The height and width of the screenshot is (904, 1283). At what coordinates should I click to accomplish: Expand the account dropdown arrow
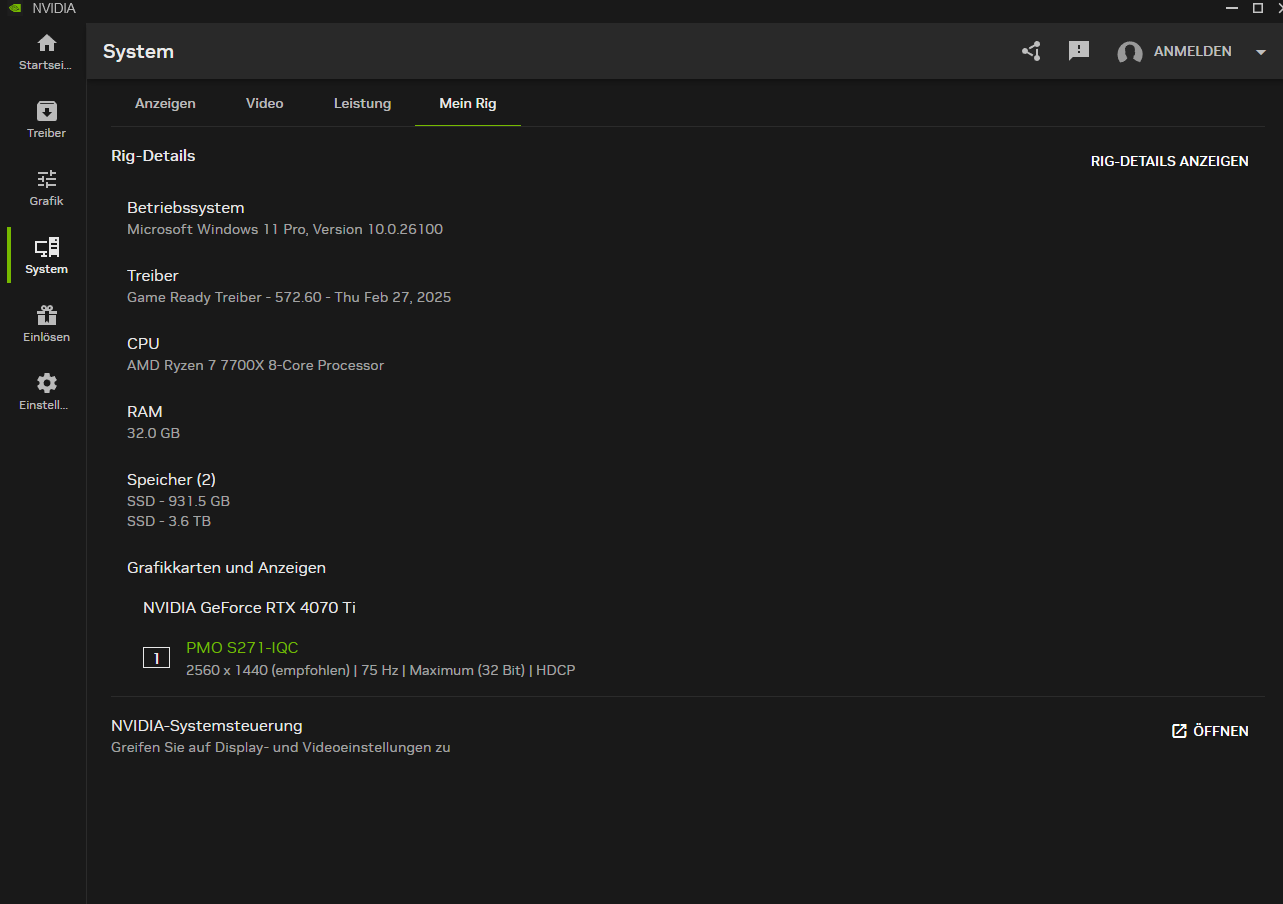[x=1260, y=52]
